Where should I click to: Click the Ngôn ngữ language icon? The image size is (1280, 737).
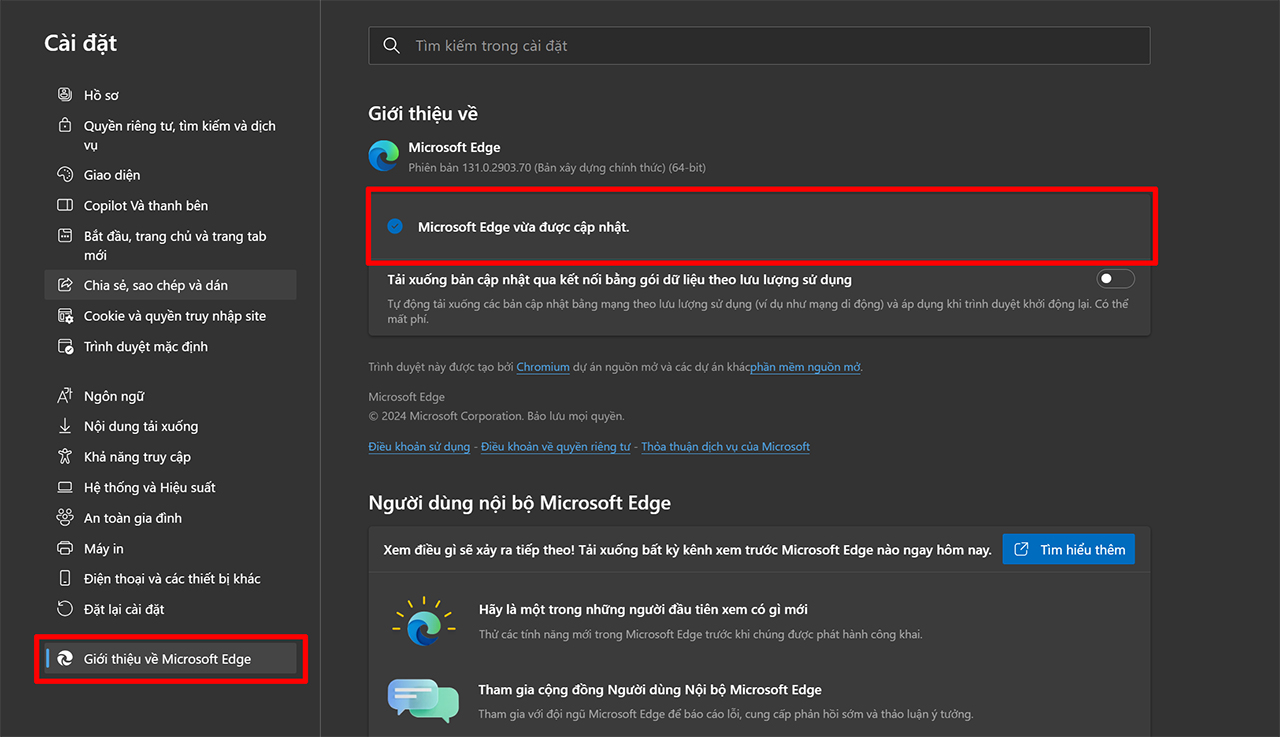pyautogui.click(x=65, y=396)
